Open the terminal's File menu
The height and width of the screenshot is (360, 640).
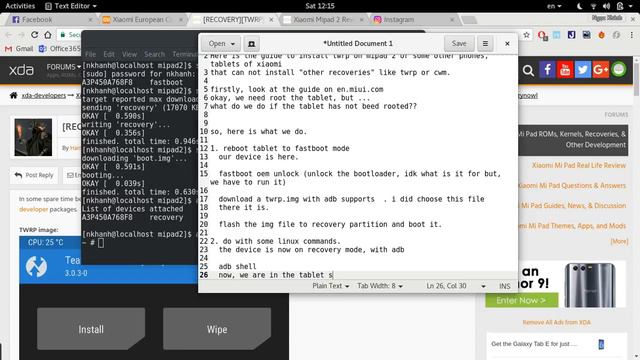click(91, 54)
